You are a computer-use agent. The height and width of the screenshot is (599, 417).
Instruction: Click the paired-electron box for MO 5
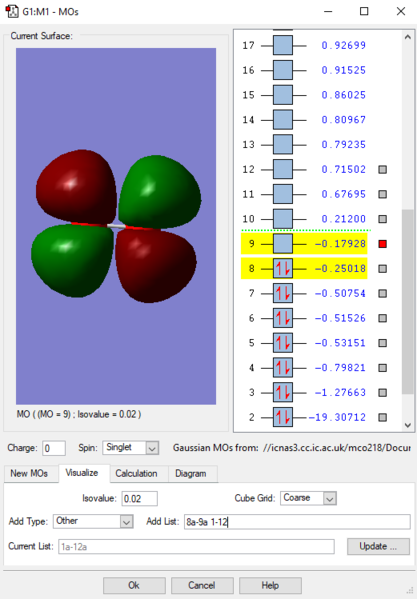tap(283, 343)
